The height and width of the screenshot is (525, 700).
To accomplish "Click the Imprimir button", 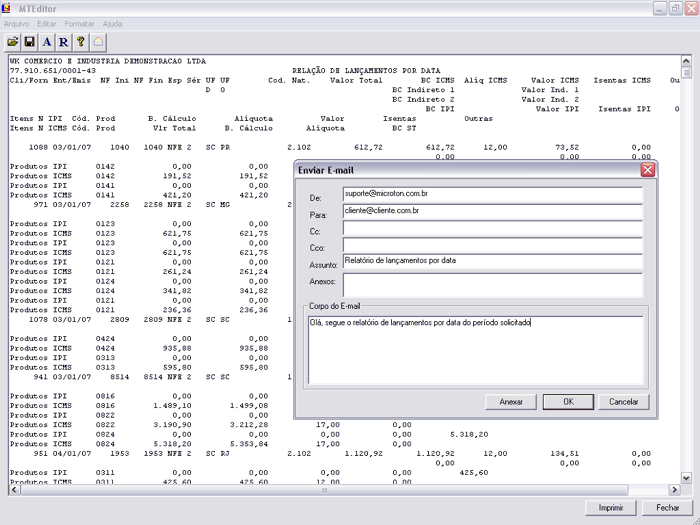I will (610, 507).
